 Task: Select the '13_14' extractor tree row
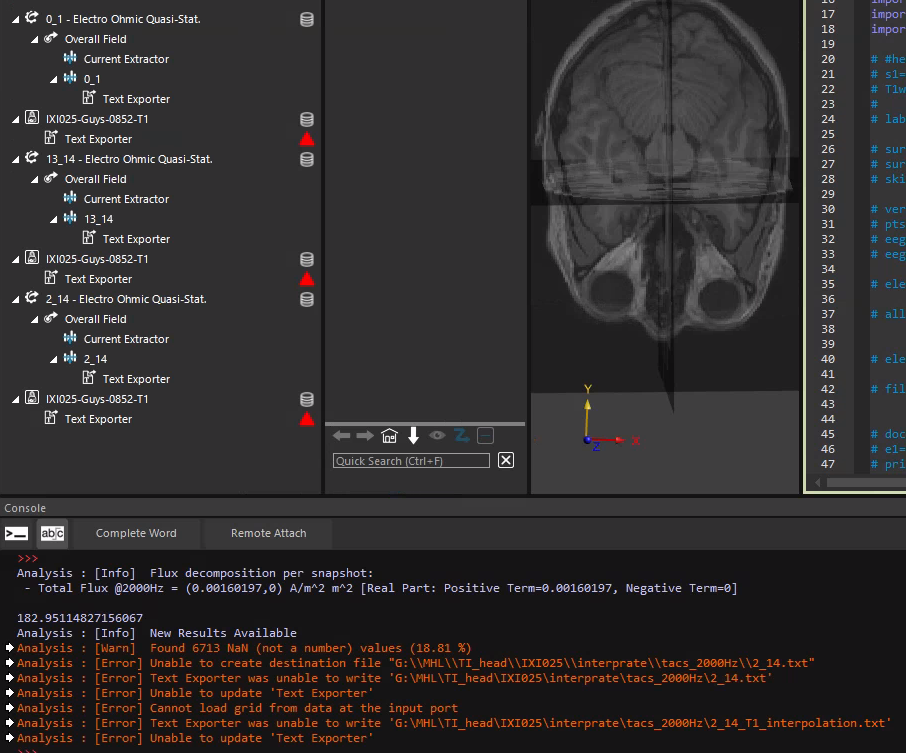click(x=98, y=219)
